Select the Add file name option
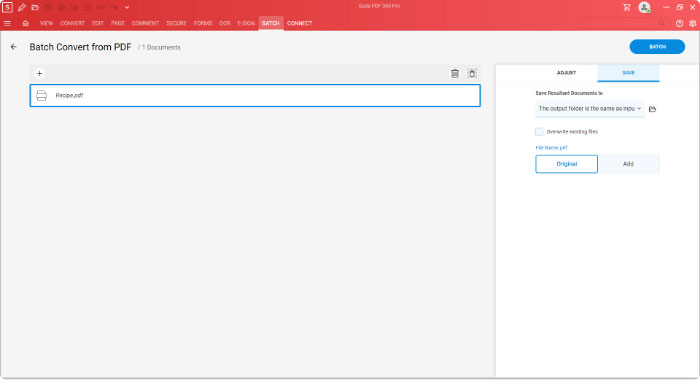Screen dimensions: 700x380 [628, 164]
